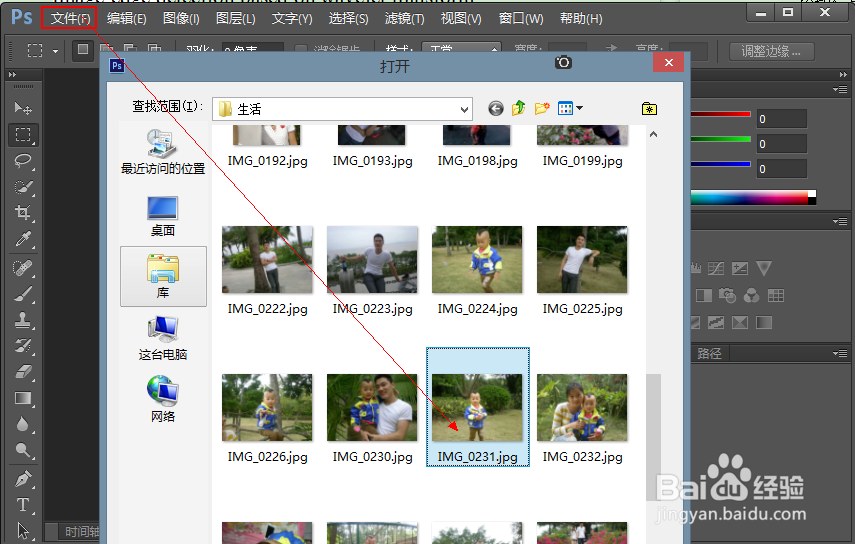The width and height of the screenshot is (855, 544).
Task: Open the favorites folder icon in dialog
Action: click(x=649, y=108)
